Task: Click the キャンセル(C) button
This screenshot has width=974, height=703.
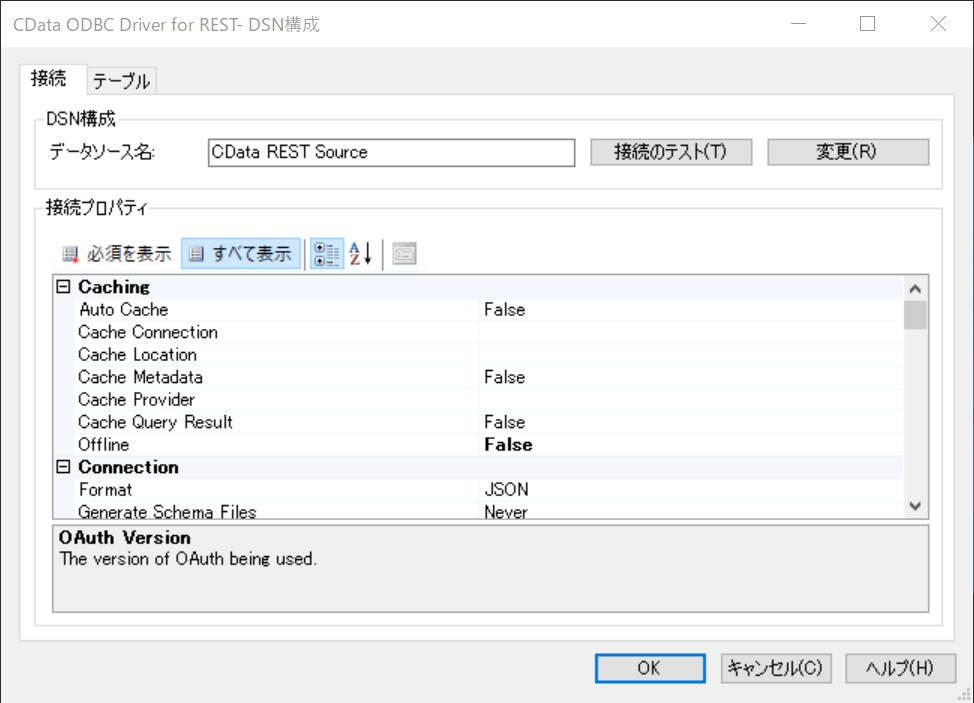Action: [776, 668]
